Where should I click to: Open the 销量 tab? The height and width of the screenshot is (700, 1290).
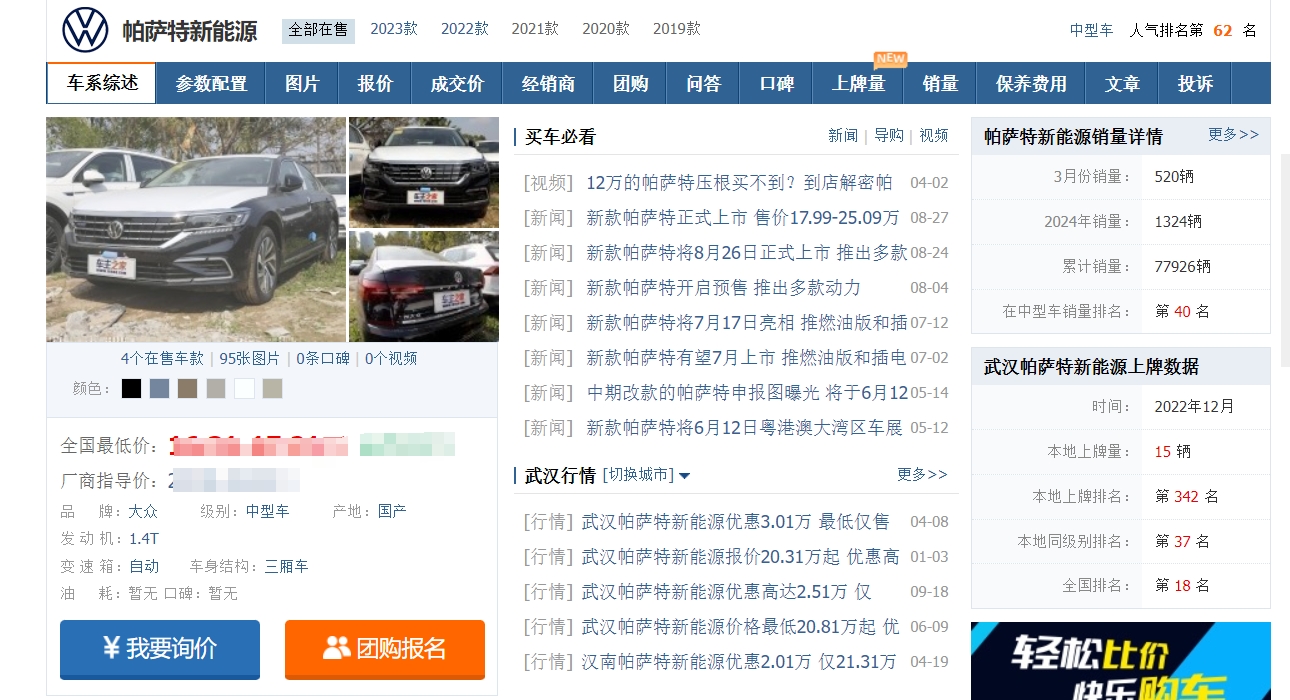pos(940,84)
